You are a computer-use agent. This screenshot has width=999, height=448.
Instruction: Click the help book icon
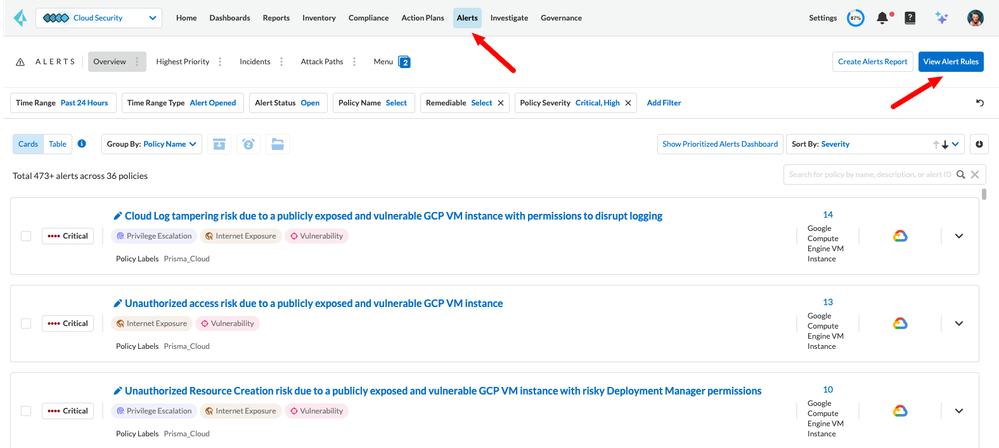(909, 18)
